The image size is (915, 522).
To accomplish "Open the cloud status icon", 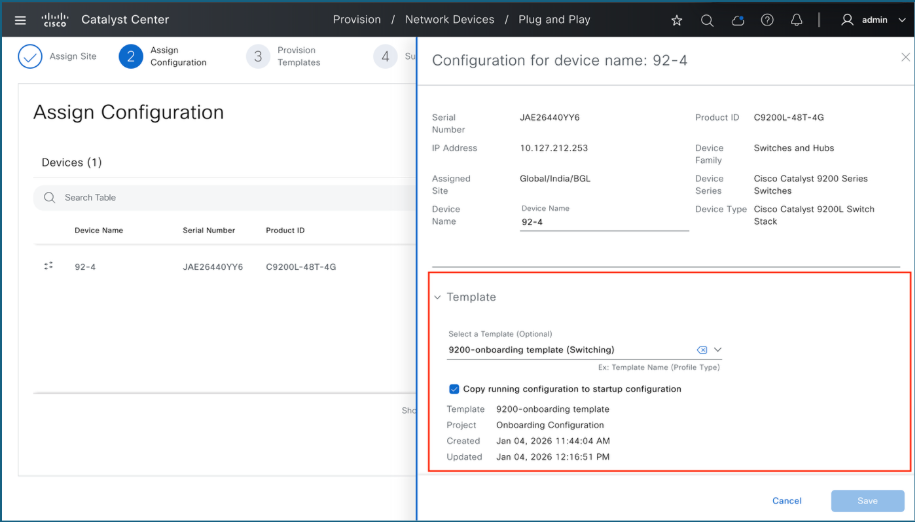I will click(x=738, y=20).
